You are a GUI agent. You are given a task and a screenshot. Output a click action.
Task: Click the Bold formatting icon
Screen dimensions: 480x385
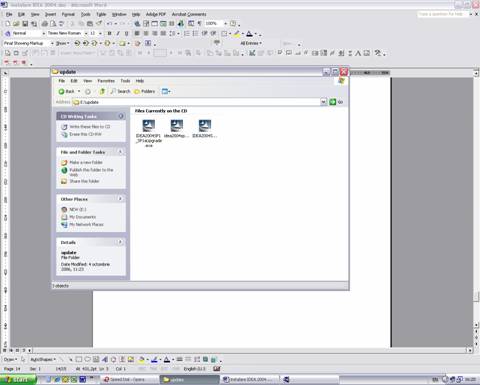coord(109,33)
